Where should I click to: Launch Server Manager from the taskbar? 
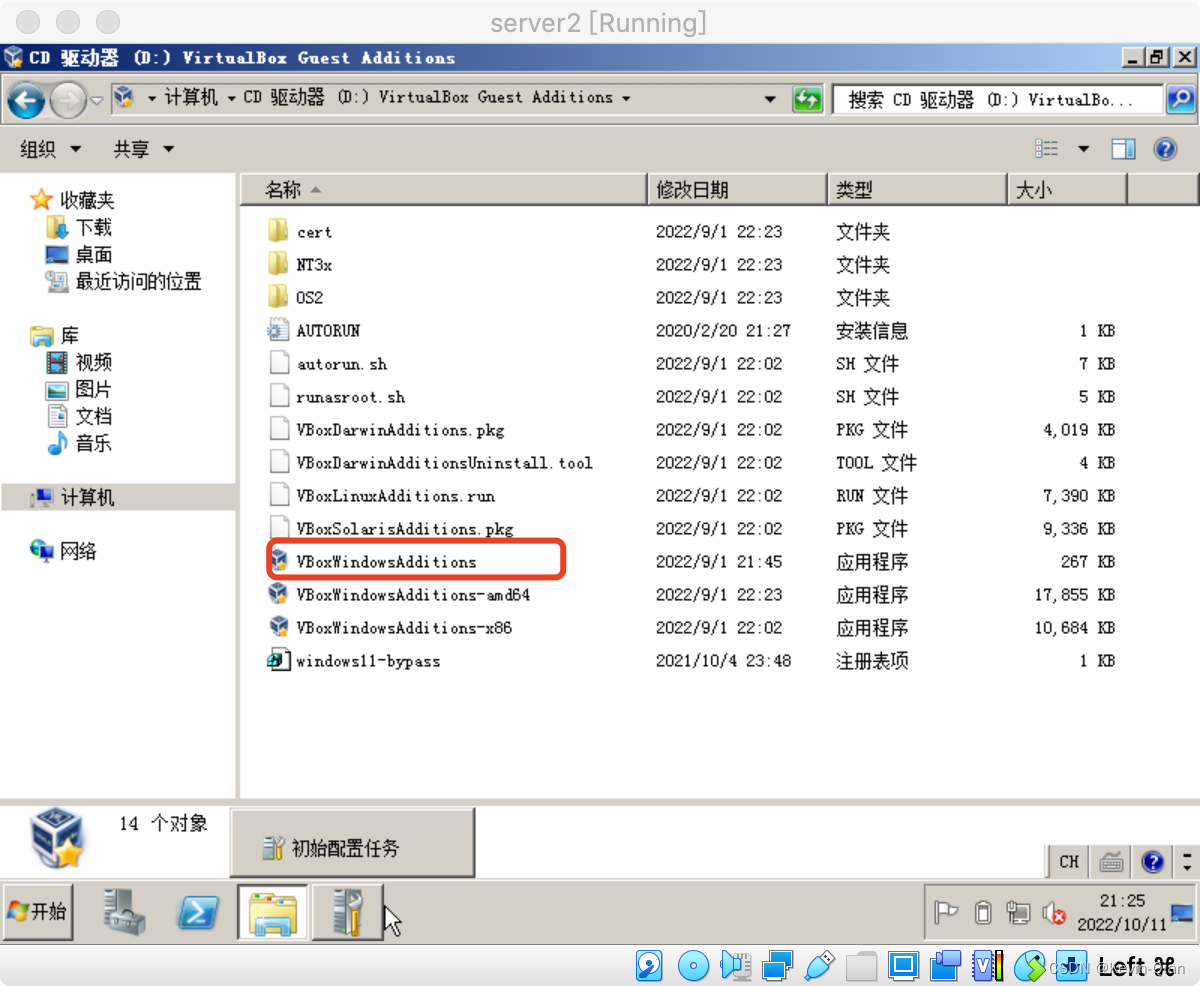tap(124, 912)
